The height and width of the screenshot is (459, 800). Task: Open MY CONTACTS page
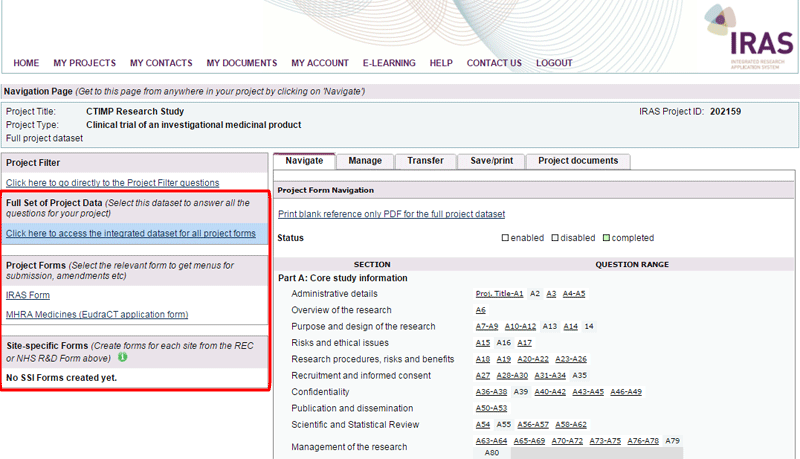[161, 63]
